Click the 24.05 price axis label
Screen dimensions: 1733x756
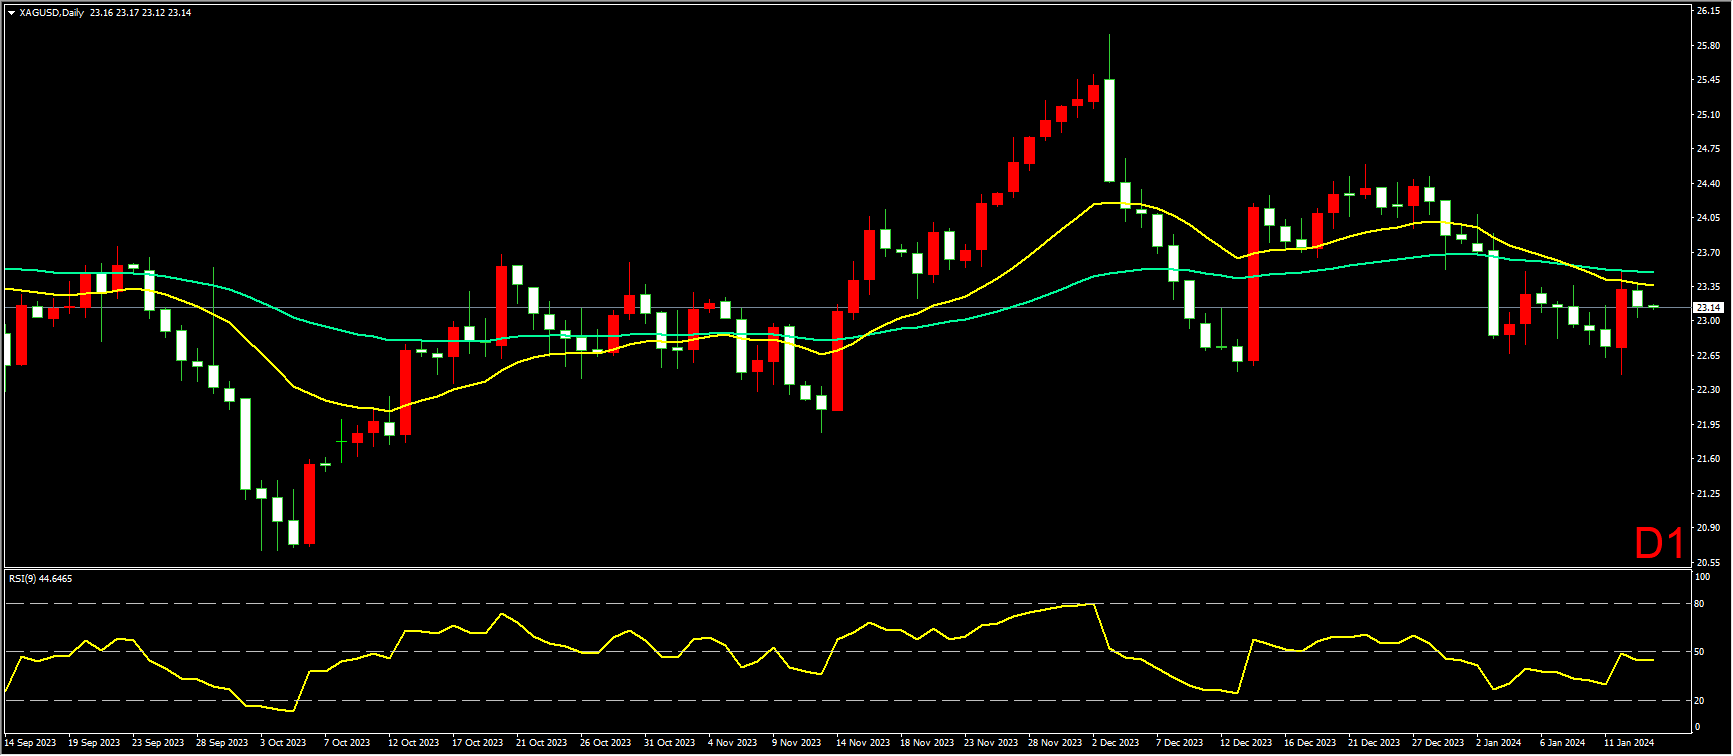pyautogui.click(x=1708, y=218)
